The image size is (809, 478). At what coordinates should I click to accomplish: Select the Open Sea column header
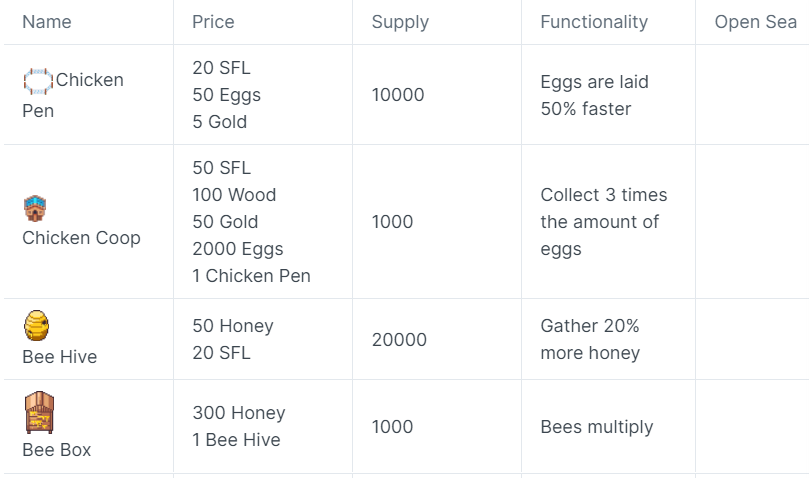pyautogui.click(x=755, y=22)
